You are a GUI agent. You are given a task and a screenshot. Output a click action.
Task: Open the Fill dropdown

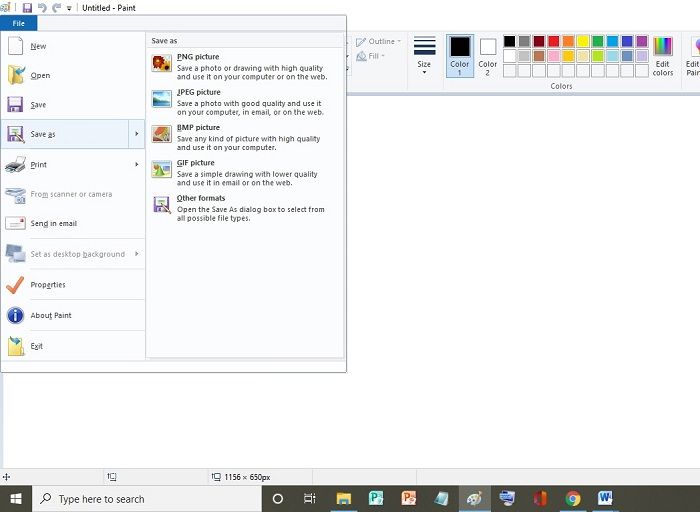tap(371, 56)
